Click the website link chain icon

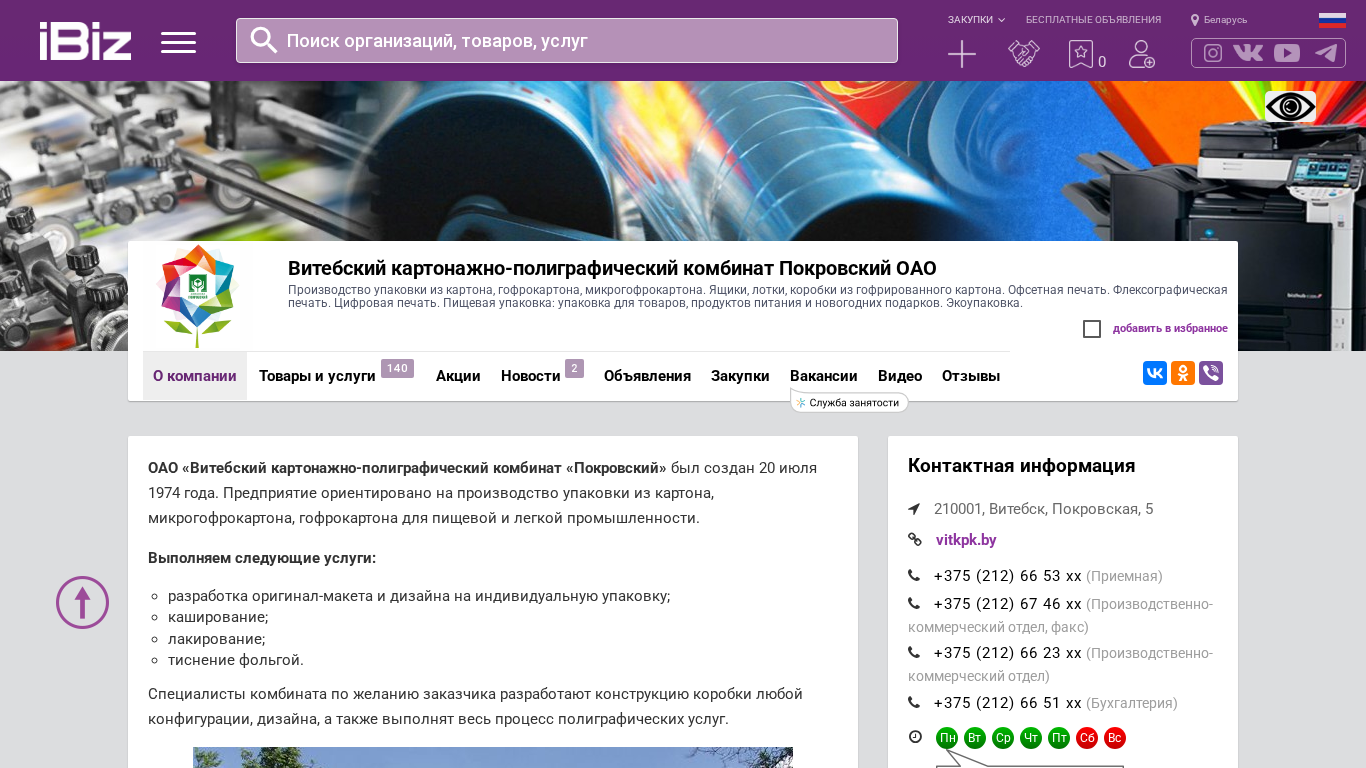click(x=915, y=540)
